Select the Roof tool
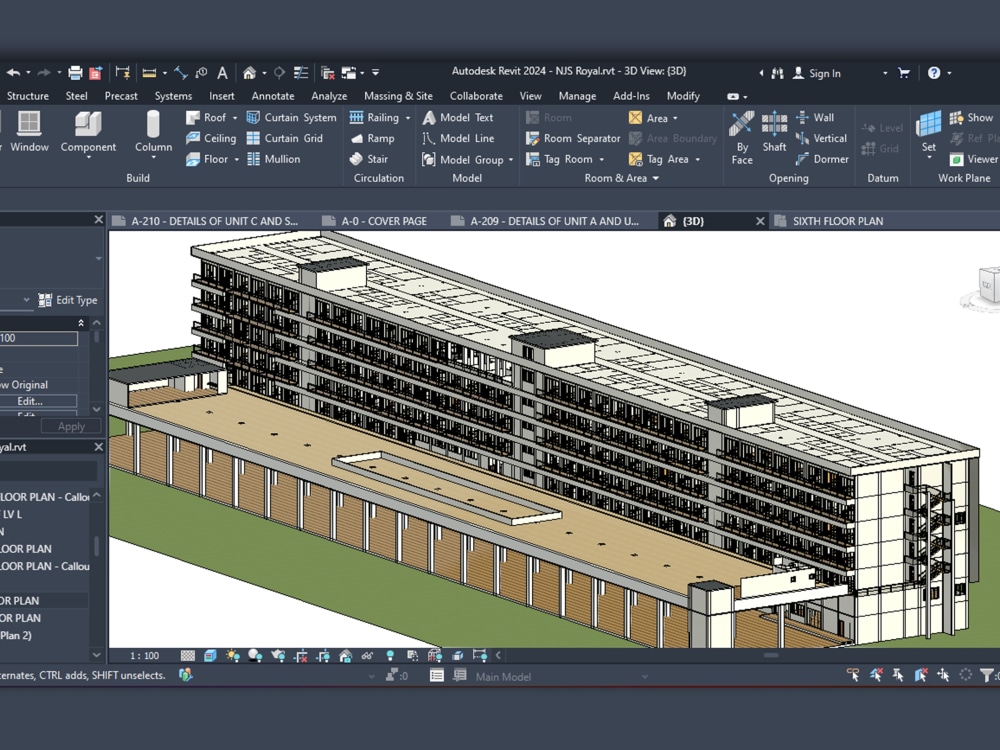 coord(212,117)
